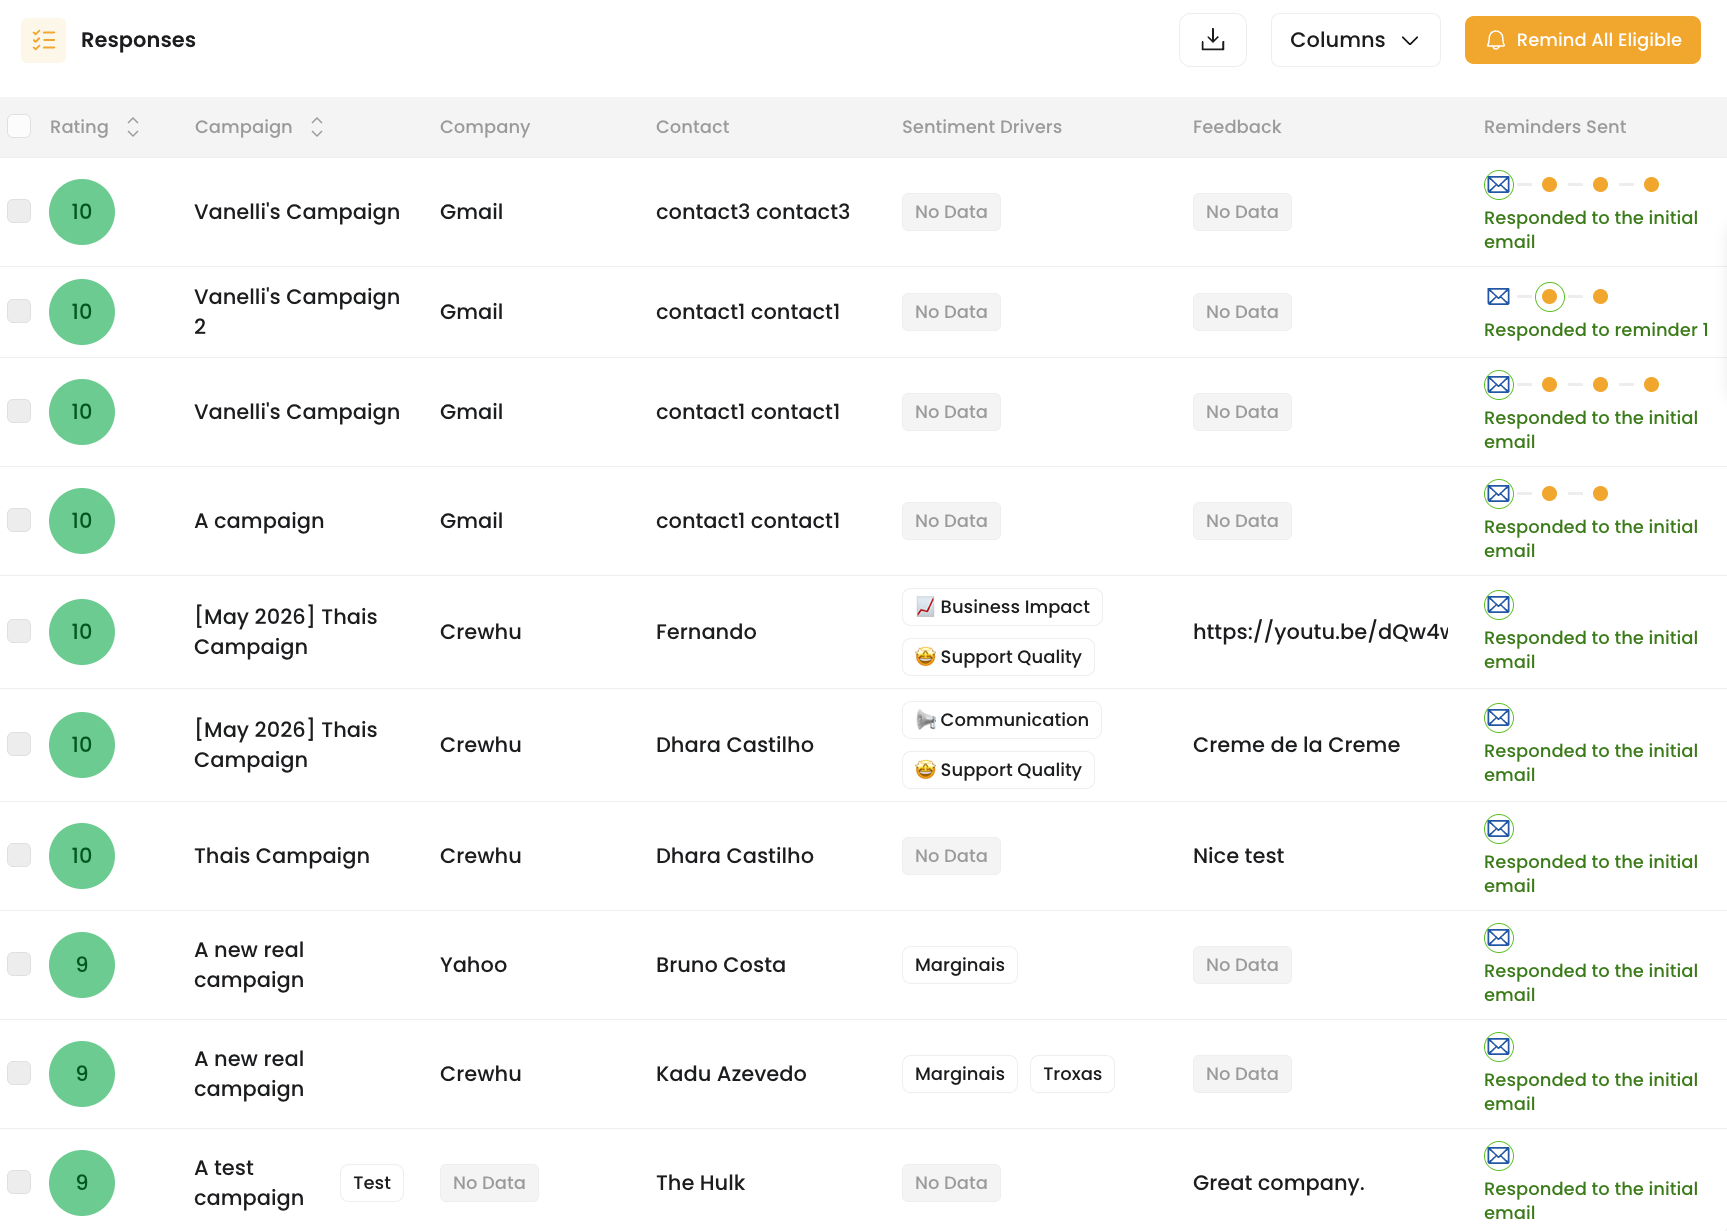Click the "Thais Campaign" name in Nice test row

[282, 856]
